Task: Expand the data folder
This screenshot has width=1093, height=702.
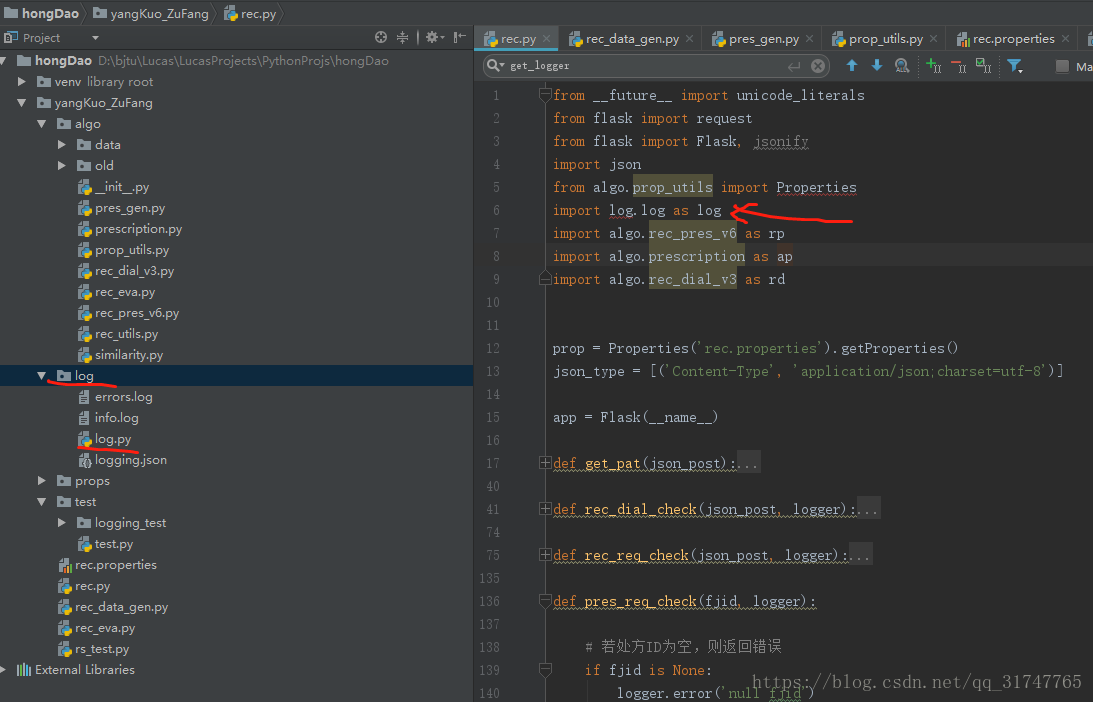Action: point(60,144)
